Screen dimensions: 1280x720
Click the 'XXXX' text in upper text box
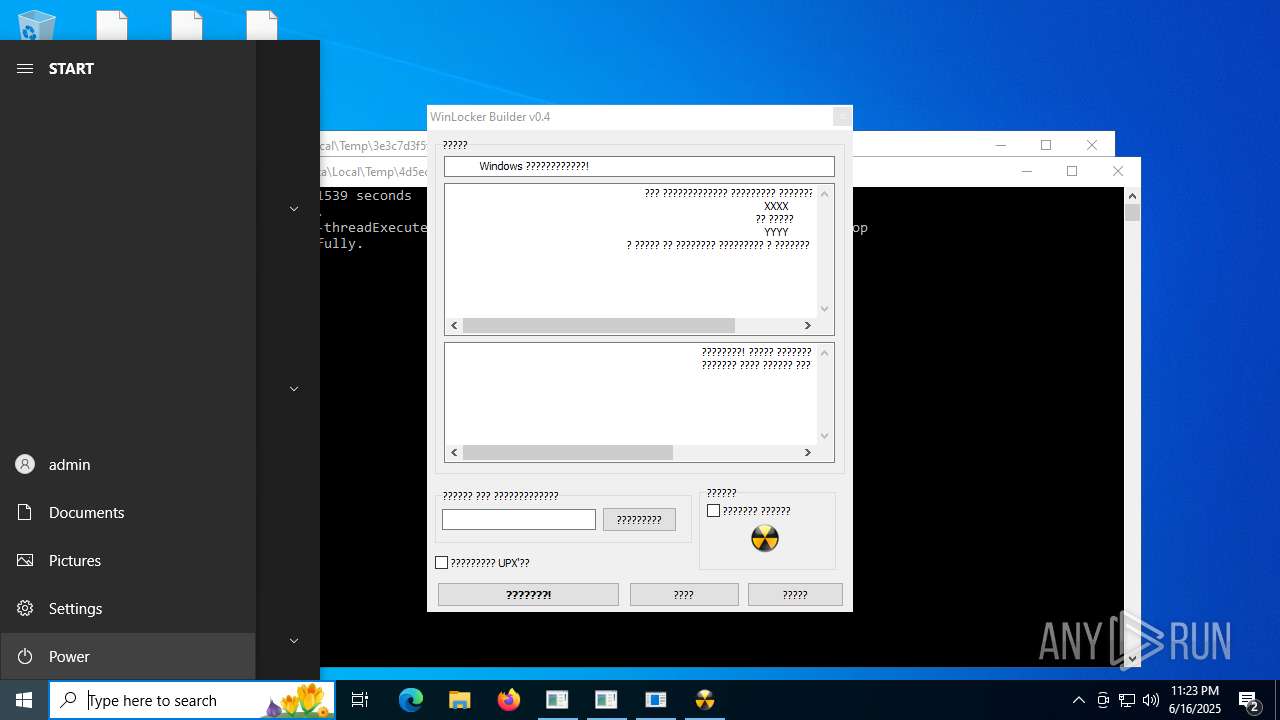coord(776,206)
